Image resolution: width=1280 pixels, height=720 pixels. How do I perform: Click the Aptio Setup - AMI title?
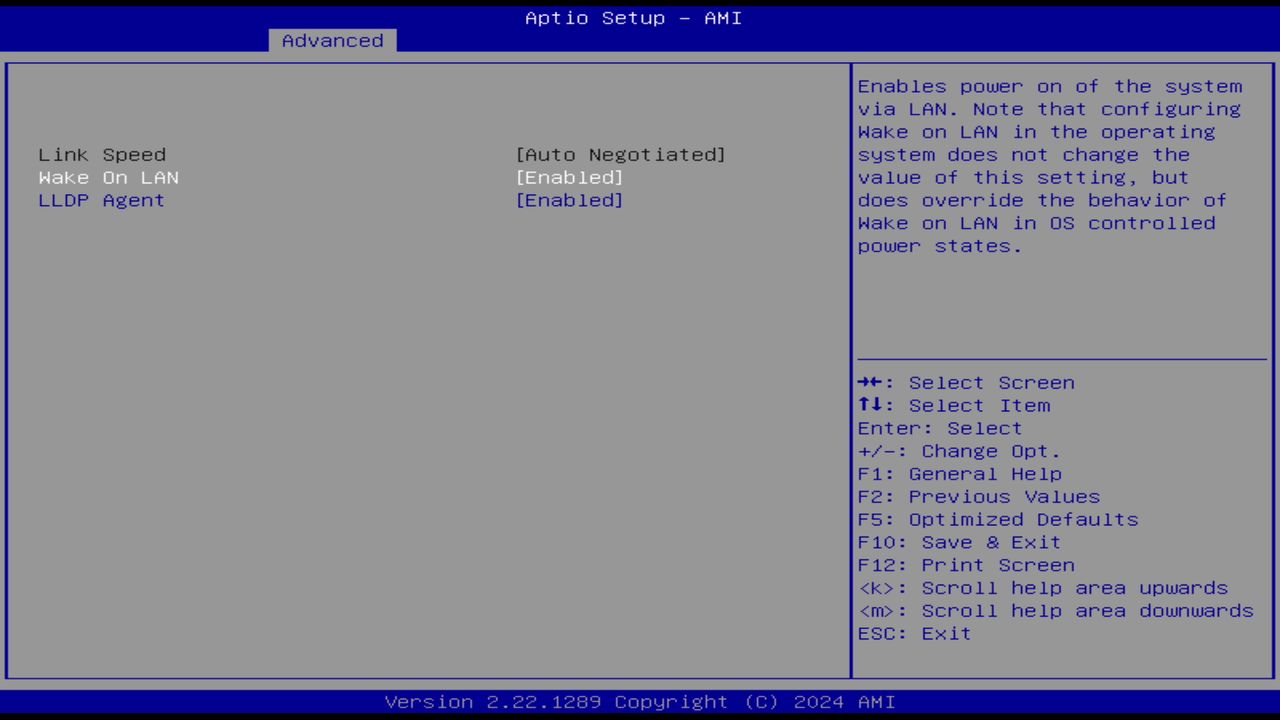click(x=634, y=18)
